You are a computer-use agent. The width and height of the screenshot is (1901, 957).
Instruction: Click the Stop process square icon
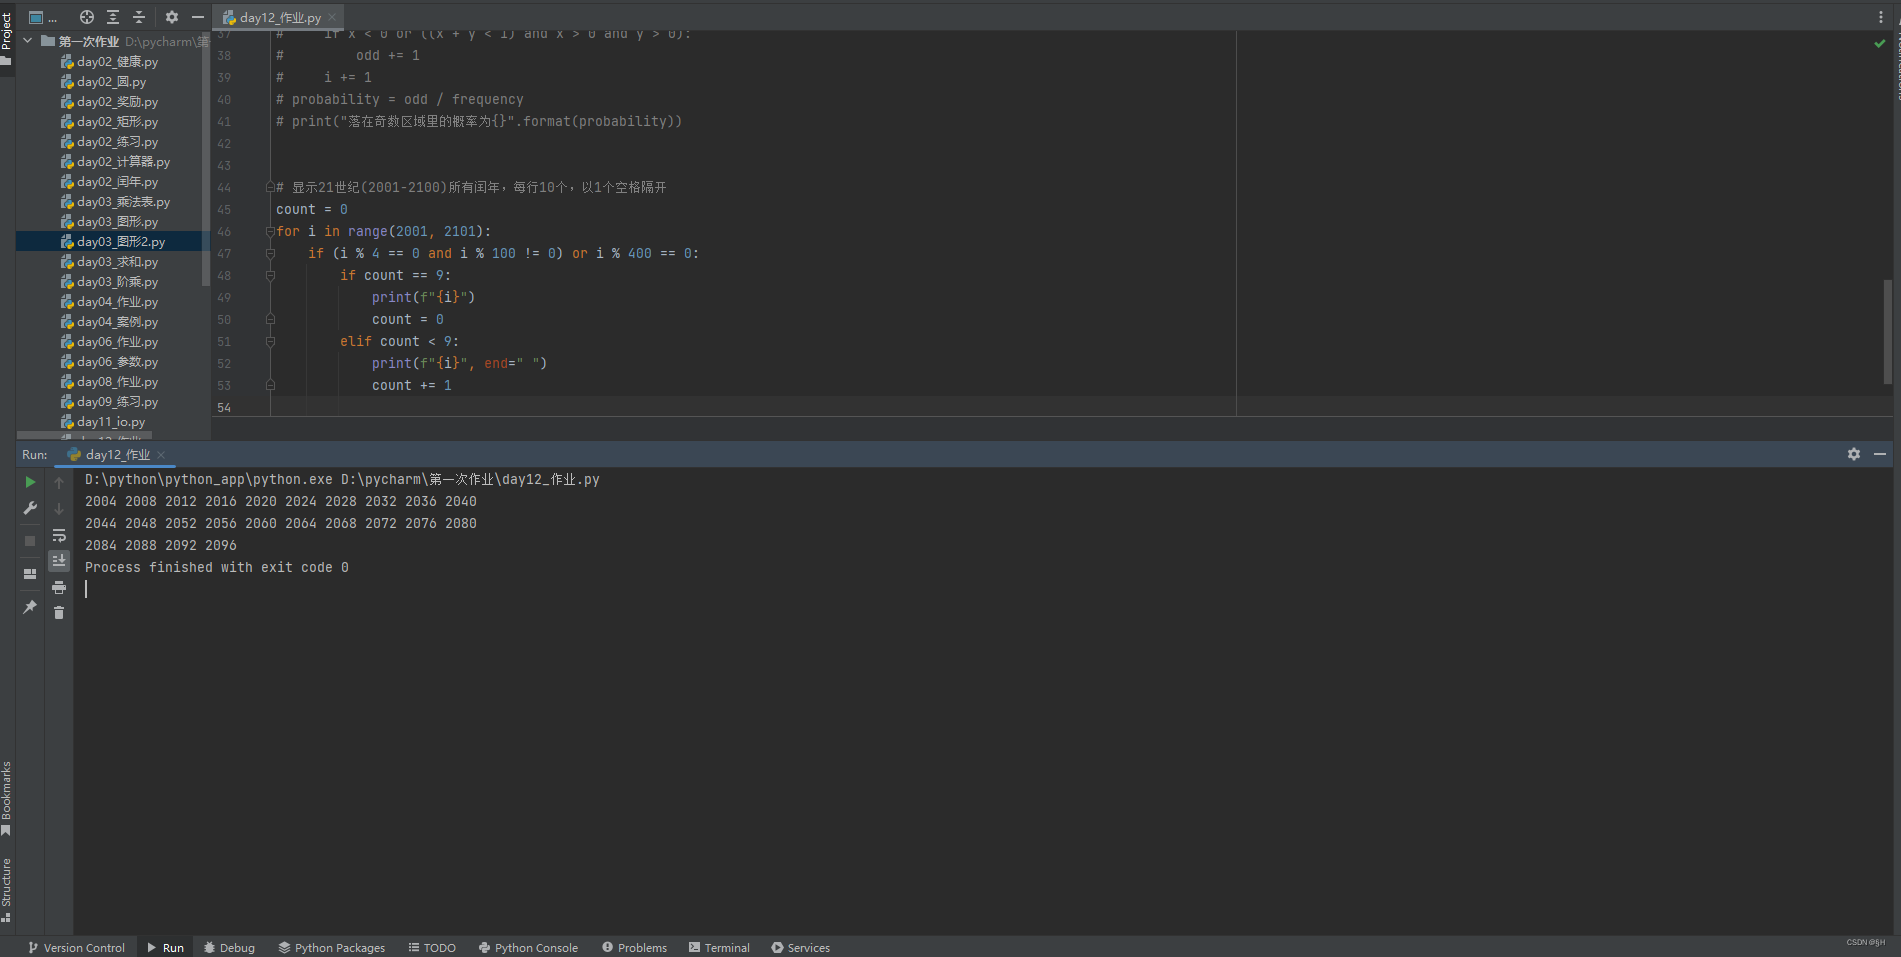pos(30,541)
